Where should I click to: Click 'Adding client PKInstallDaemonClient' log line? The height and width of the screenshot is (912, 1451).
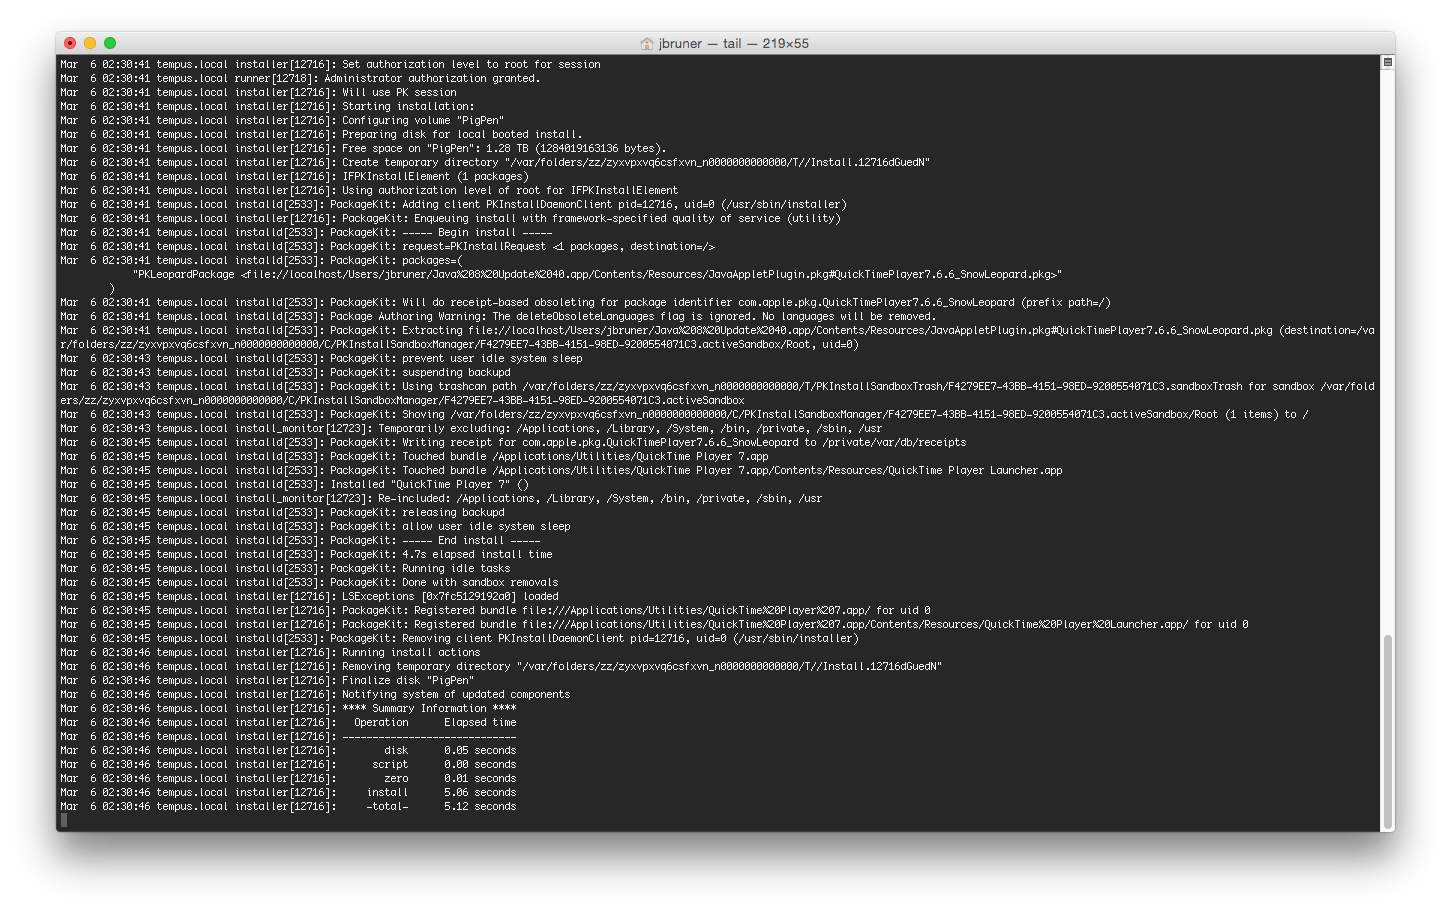pyautogui.click(x=453, y=204)
